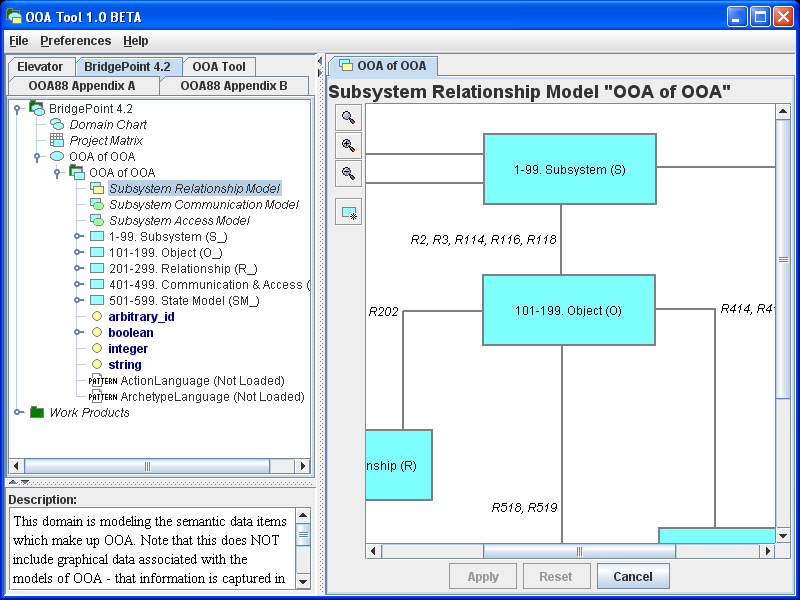
Task: Click the diagram vertical scrollbar thumb
Action: click(x=783, y=259)
